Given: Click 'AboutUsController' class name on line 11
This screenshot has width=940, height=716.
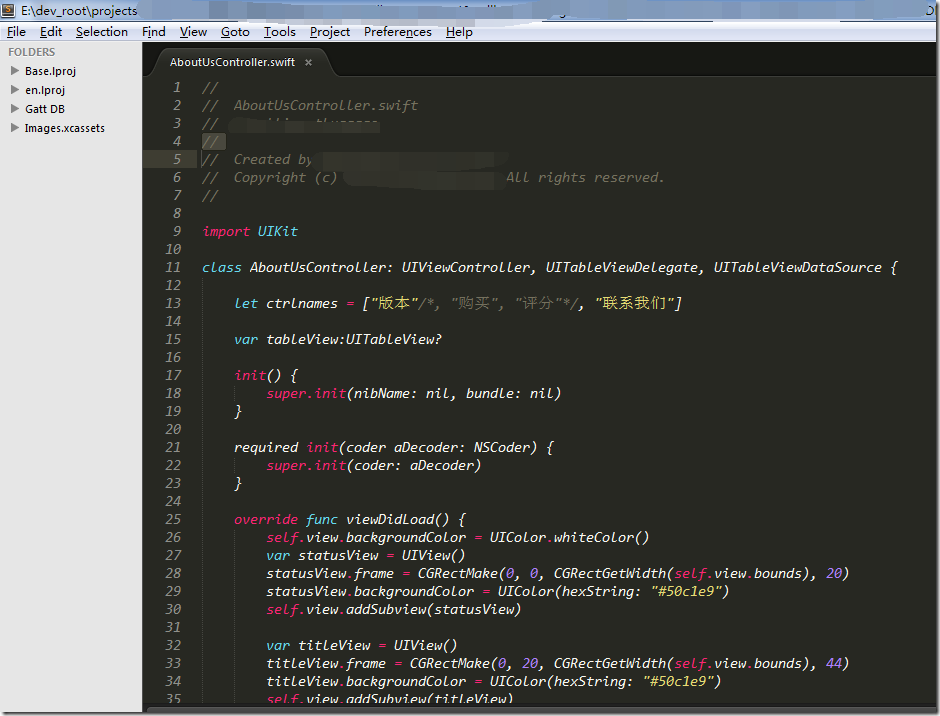Looking at the screenshot, I should click(318, 267).
